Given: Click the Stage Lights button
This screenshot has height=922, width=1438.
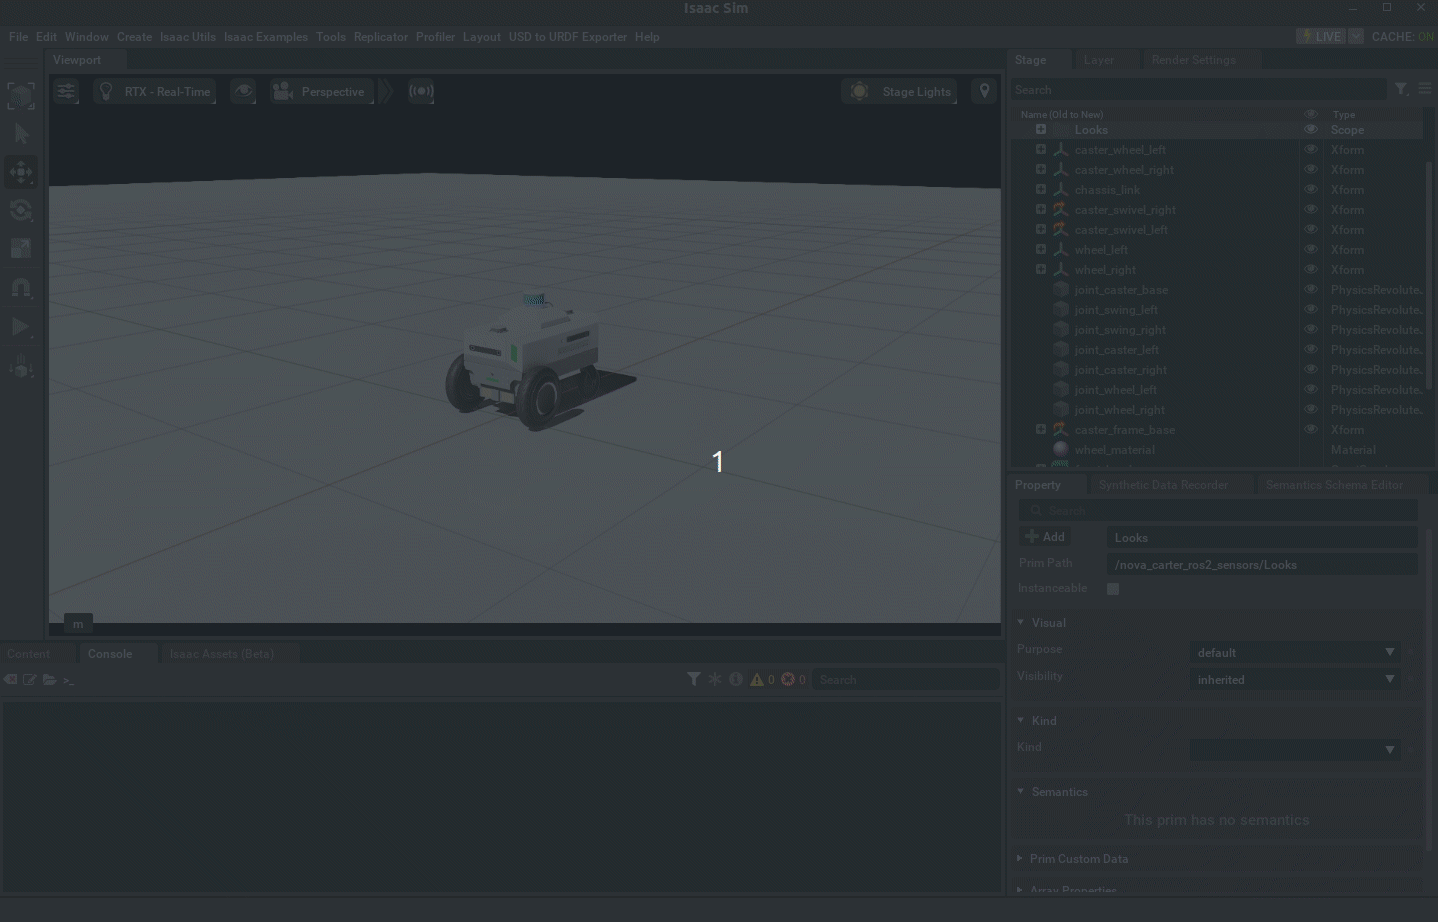Looking at the screenshot, I should coord(899,91).
